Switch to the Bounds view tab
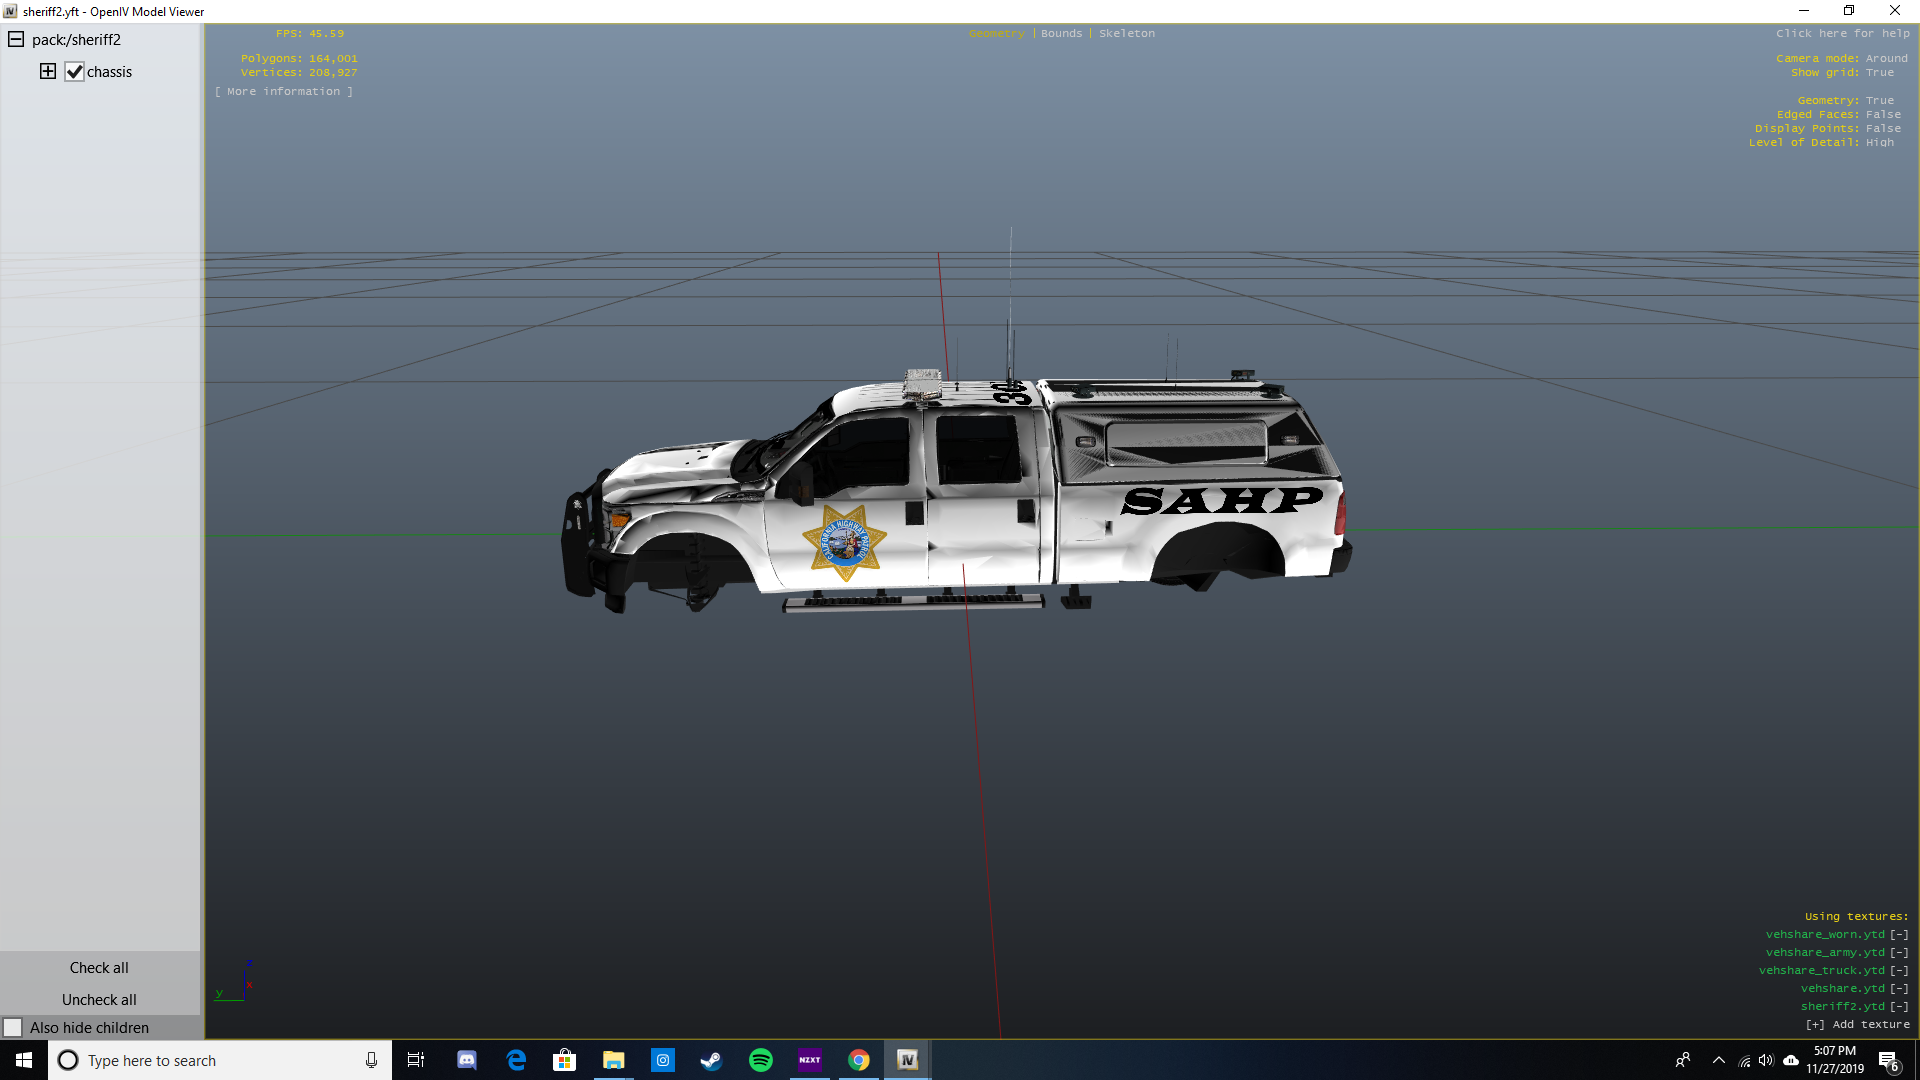Screen dimensions: 1920x1080 [1061, 33]
